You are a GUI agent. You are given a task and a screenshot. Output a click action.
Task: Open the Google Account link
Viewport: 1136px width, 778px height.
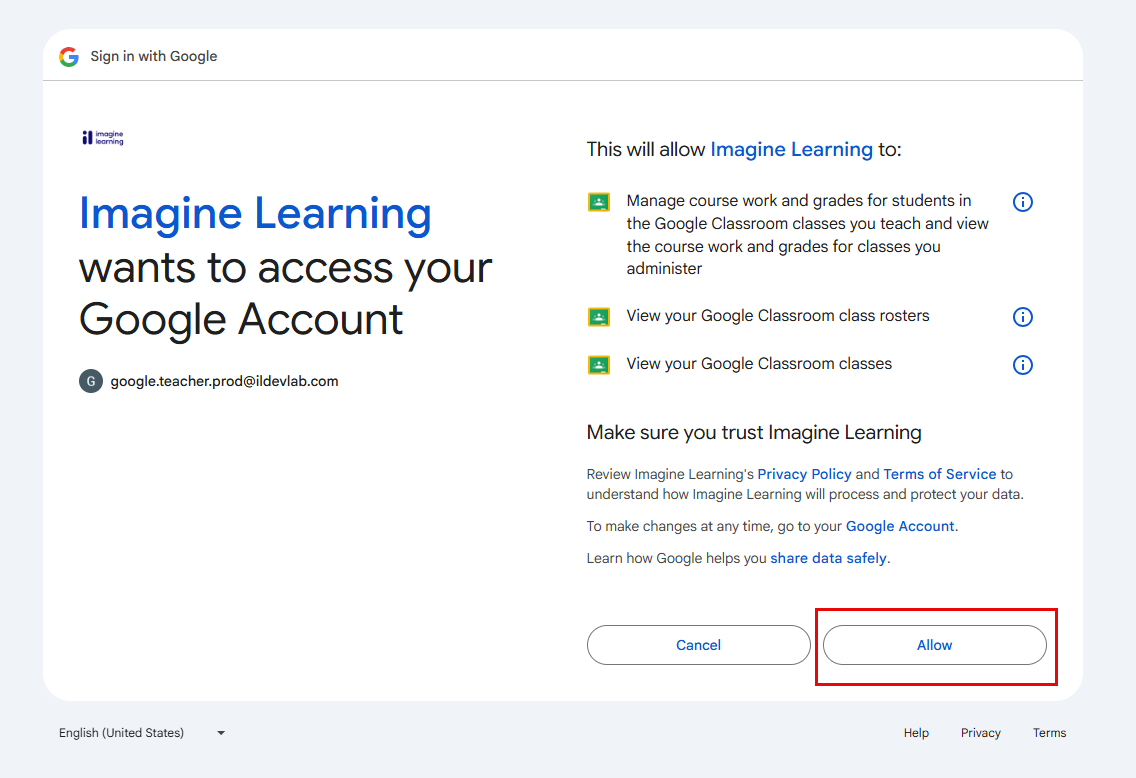pyautogui.click(x=900, y=526)
